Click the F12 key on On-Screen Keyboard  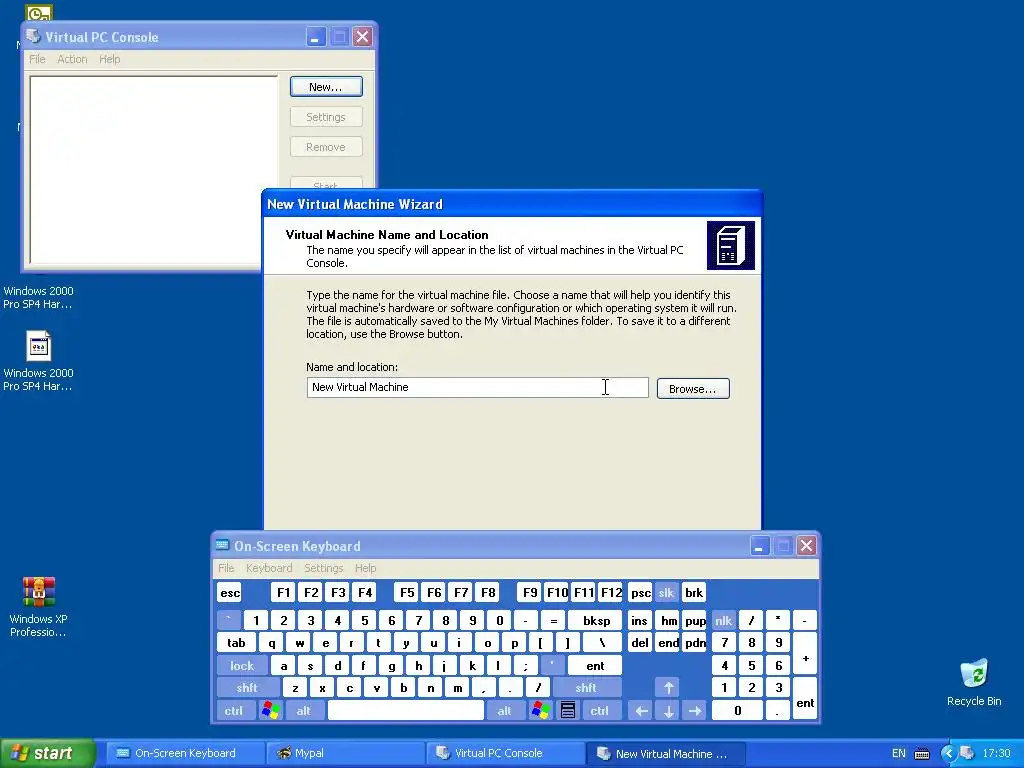611,593
